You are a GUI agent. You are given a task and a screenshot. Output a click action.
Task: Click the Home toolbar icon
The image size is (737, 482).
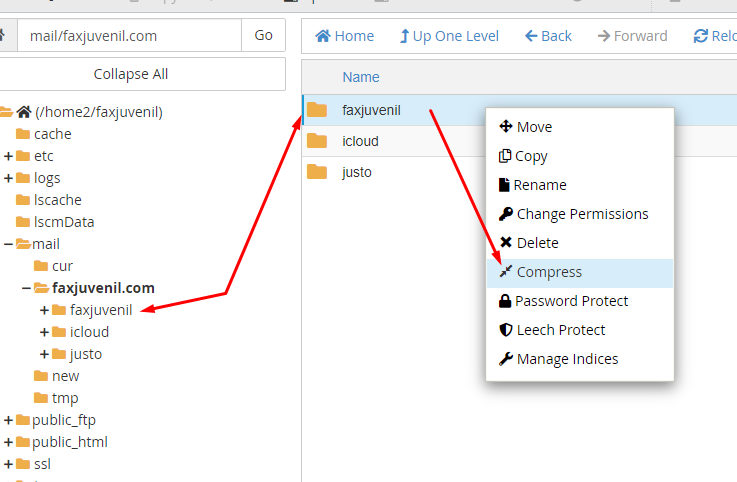tap(344, 36)
